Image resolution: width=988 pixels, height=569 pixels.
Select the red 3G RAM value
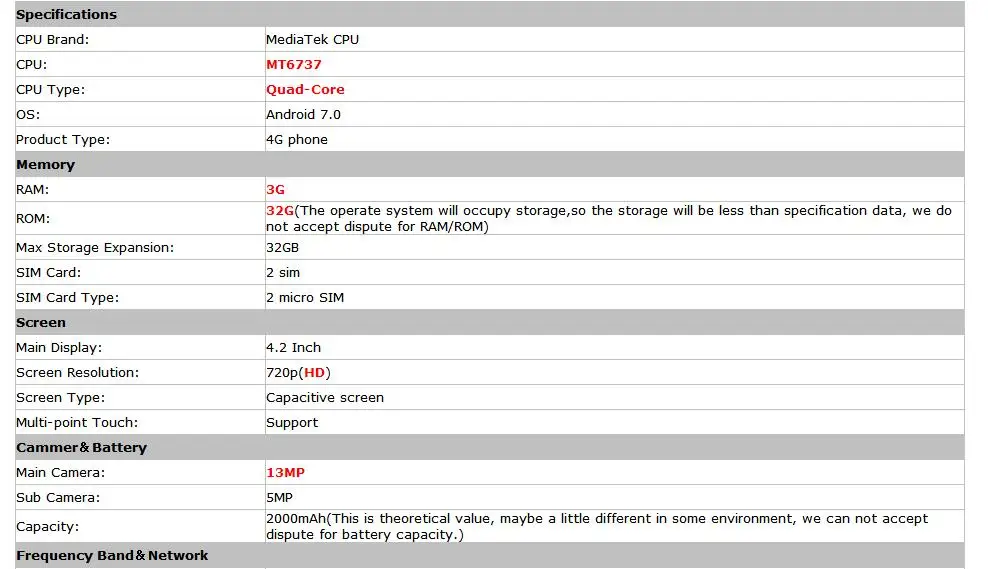coord(275,190)
